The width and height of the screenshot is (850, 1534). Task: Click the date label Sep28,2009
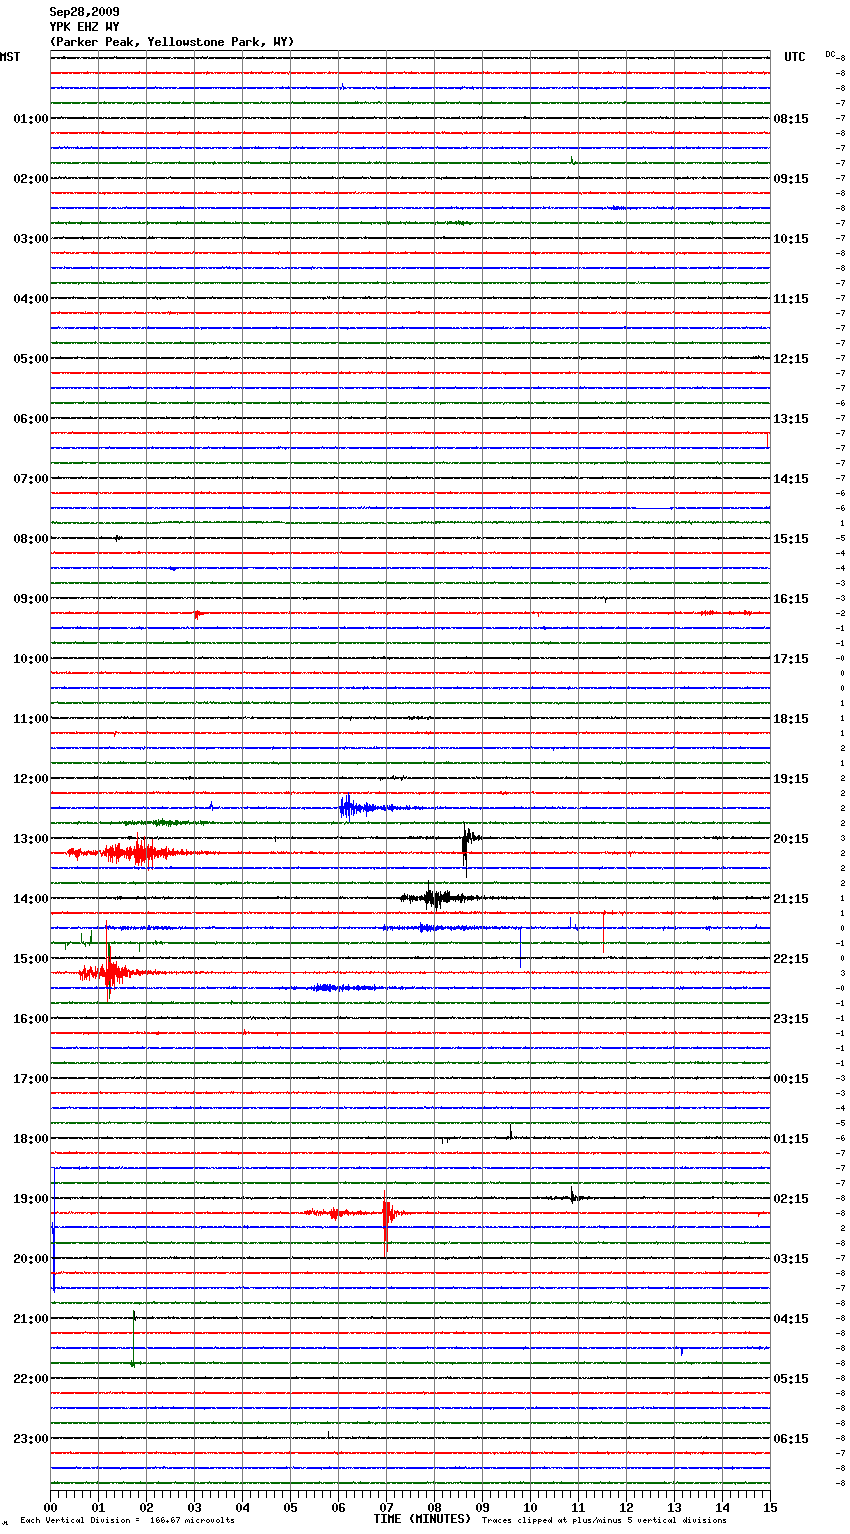click(84, 12)
